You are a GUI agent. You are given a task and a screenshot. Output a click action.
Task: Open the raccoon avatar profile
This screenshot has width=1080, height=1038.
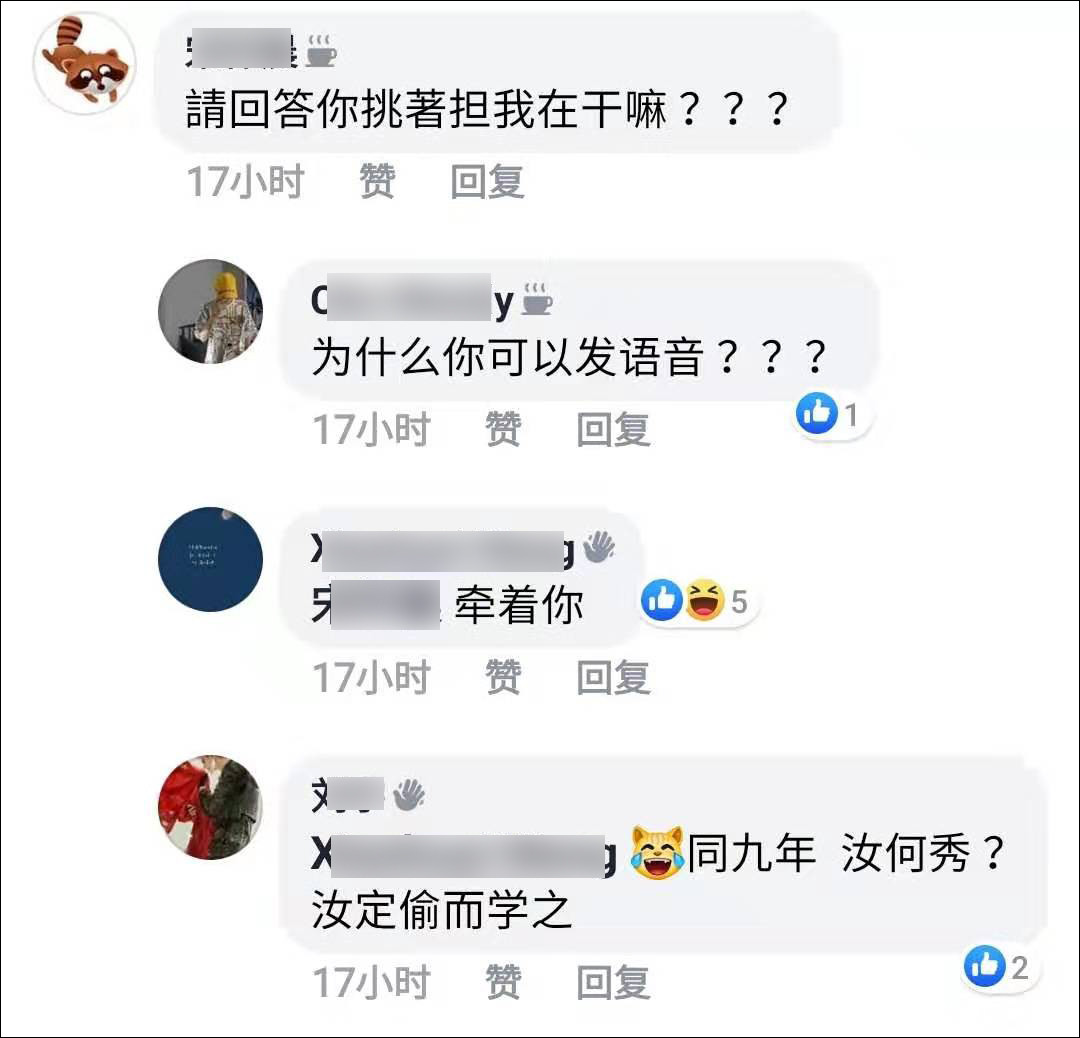(85, 62)
